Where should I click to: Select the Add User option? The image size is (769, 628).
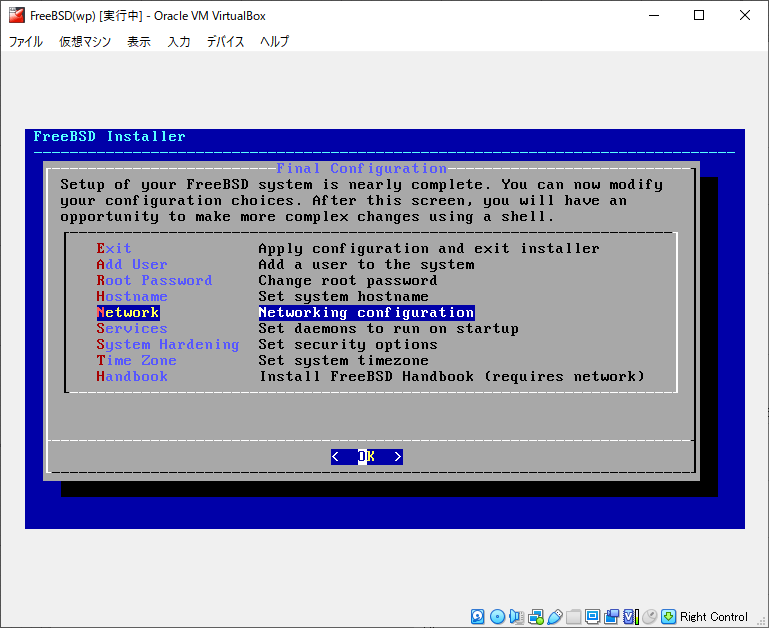click(x=132, y=264)
